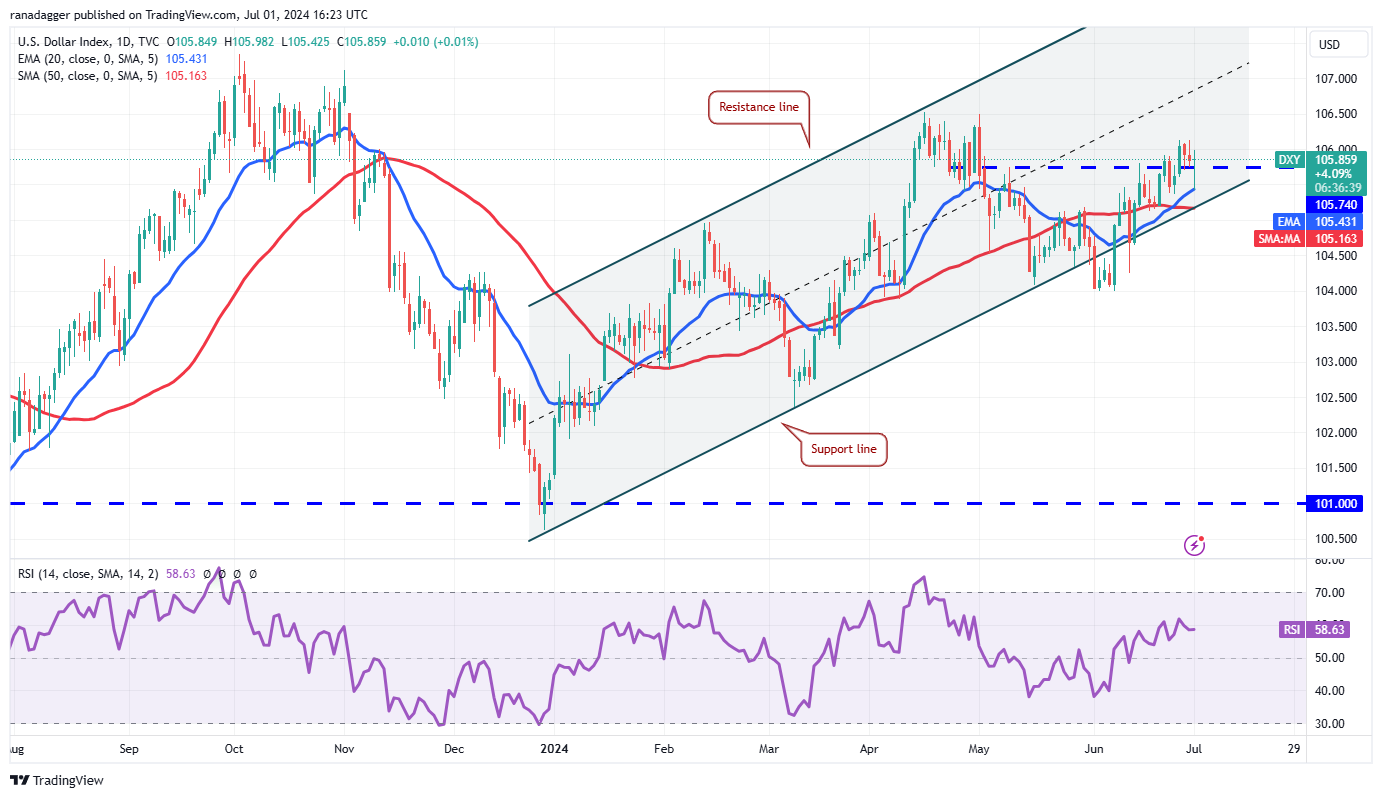Open the USD currency selector
This screenshot has height=798, width=1382.
click(x=1329, y=44)
